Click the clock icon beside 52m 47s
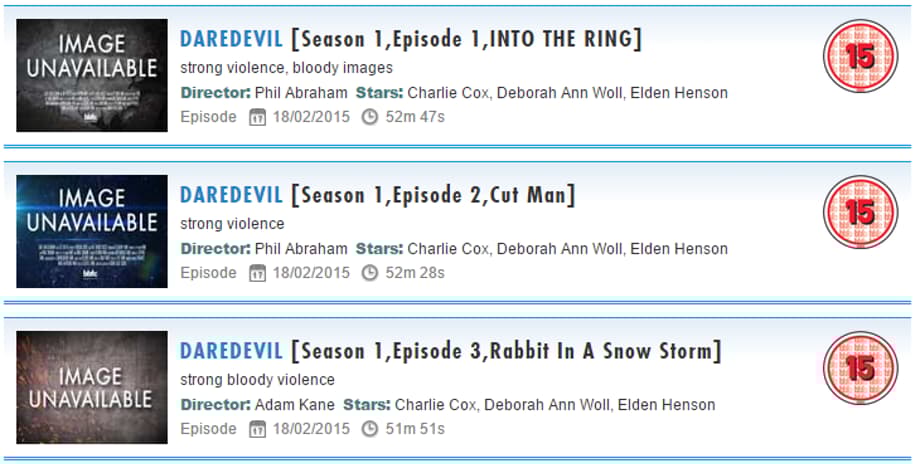 pyautogui.click(x=370, y=117)
